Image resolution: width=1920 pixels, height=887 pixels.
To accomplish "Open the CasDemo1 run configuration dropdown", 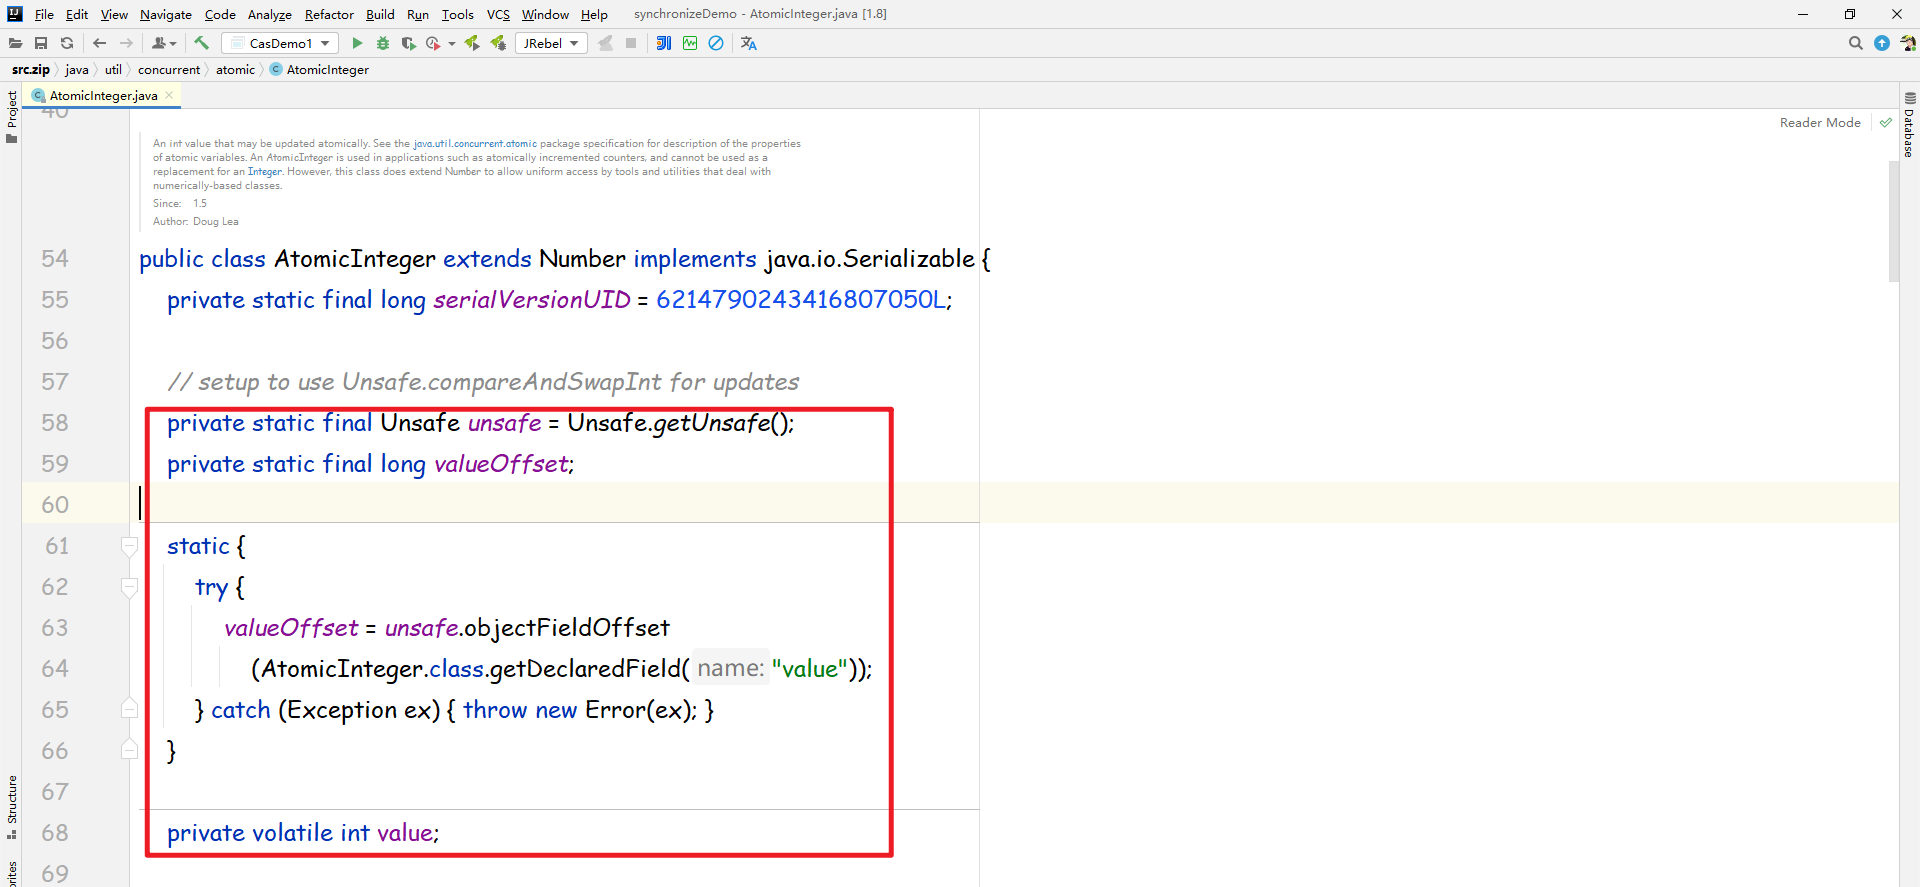I will (x=281, y=43).
